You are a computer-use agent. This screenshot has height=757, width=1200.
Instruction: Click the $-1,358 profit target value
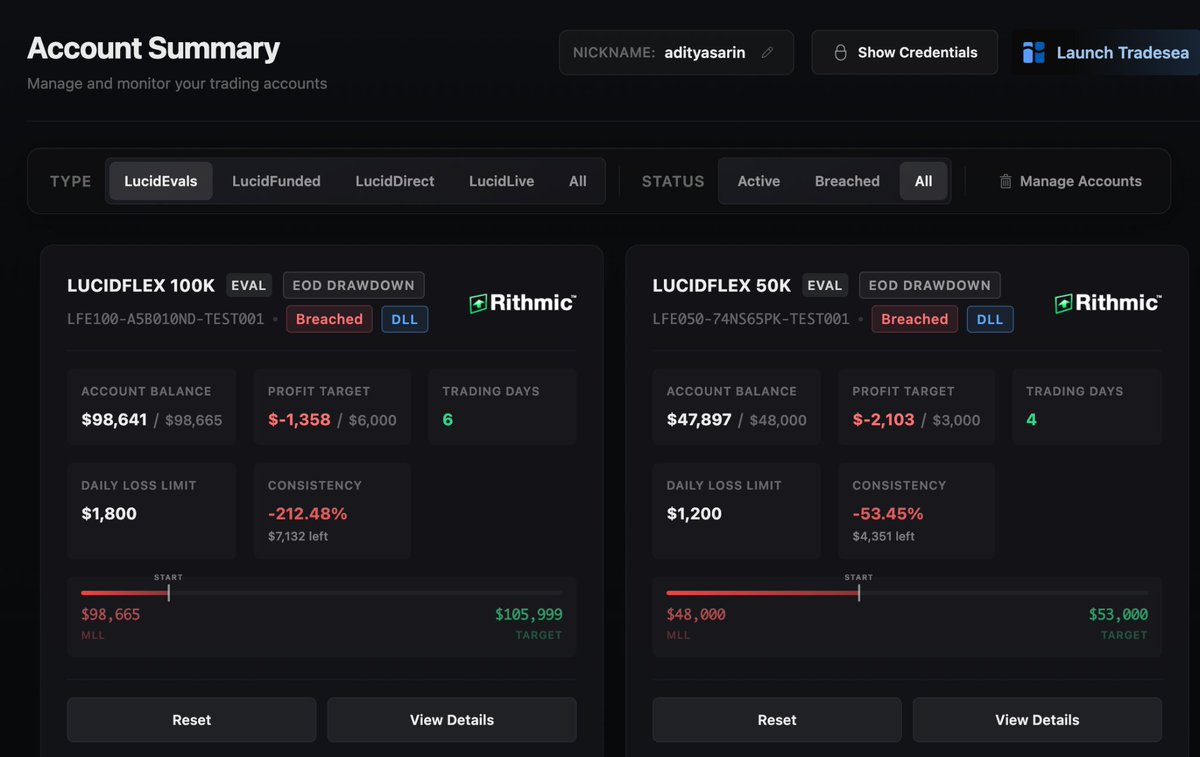pos(299,420)
